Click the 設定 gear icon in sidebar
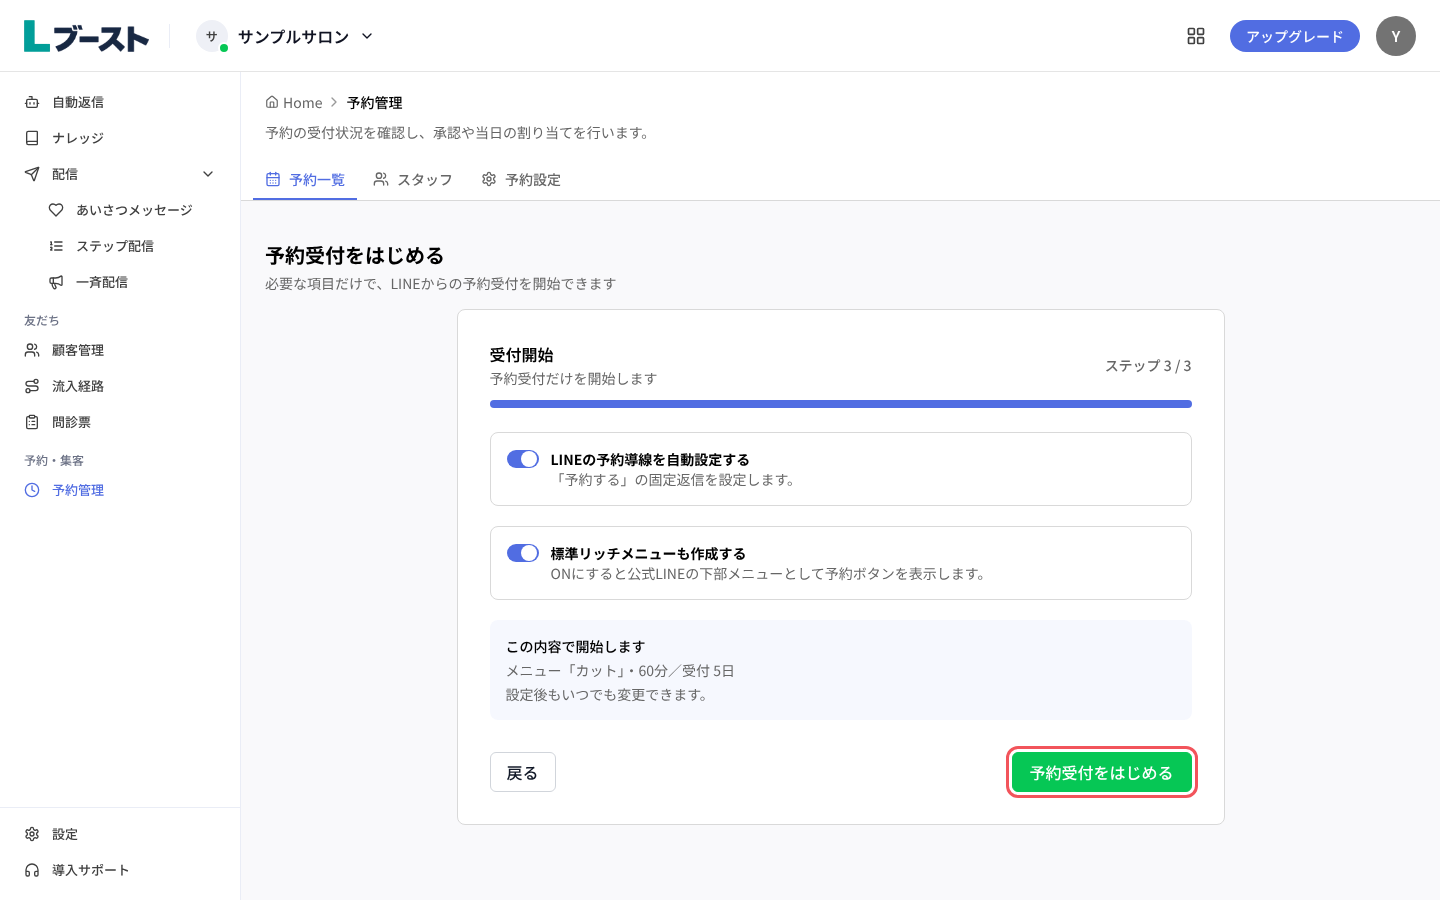The height and width of the screenshot is (900, 1440). click(x=32, y=834)
